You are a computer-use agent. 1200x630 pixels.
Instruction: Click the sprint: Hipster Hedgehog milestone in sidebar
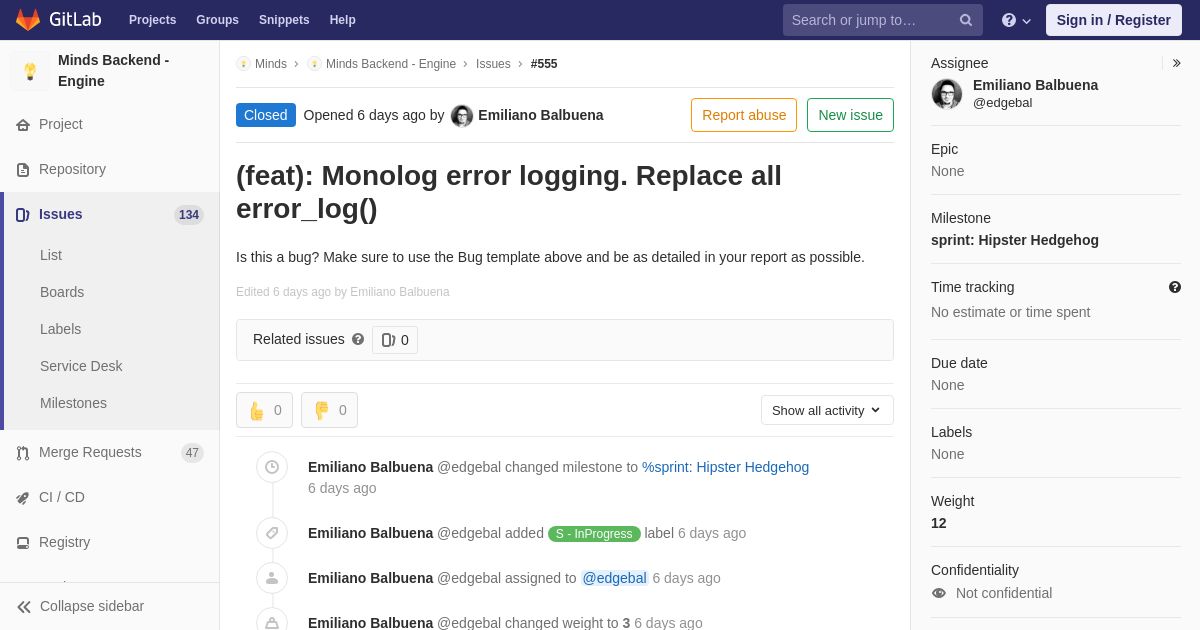1015,240
